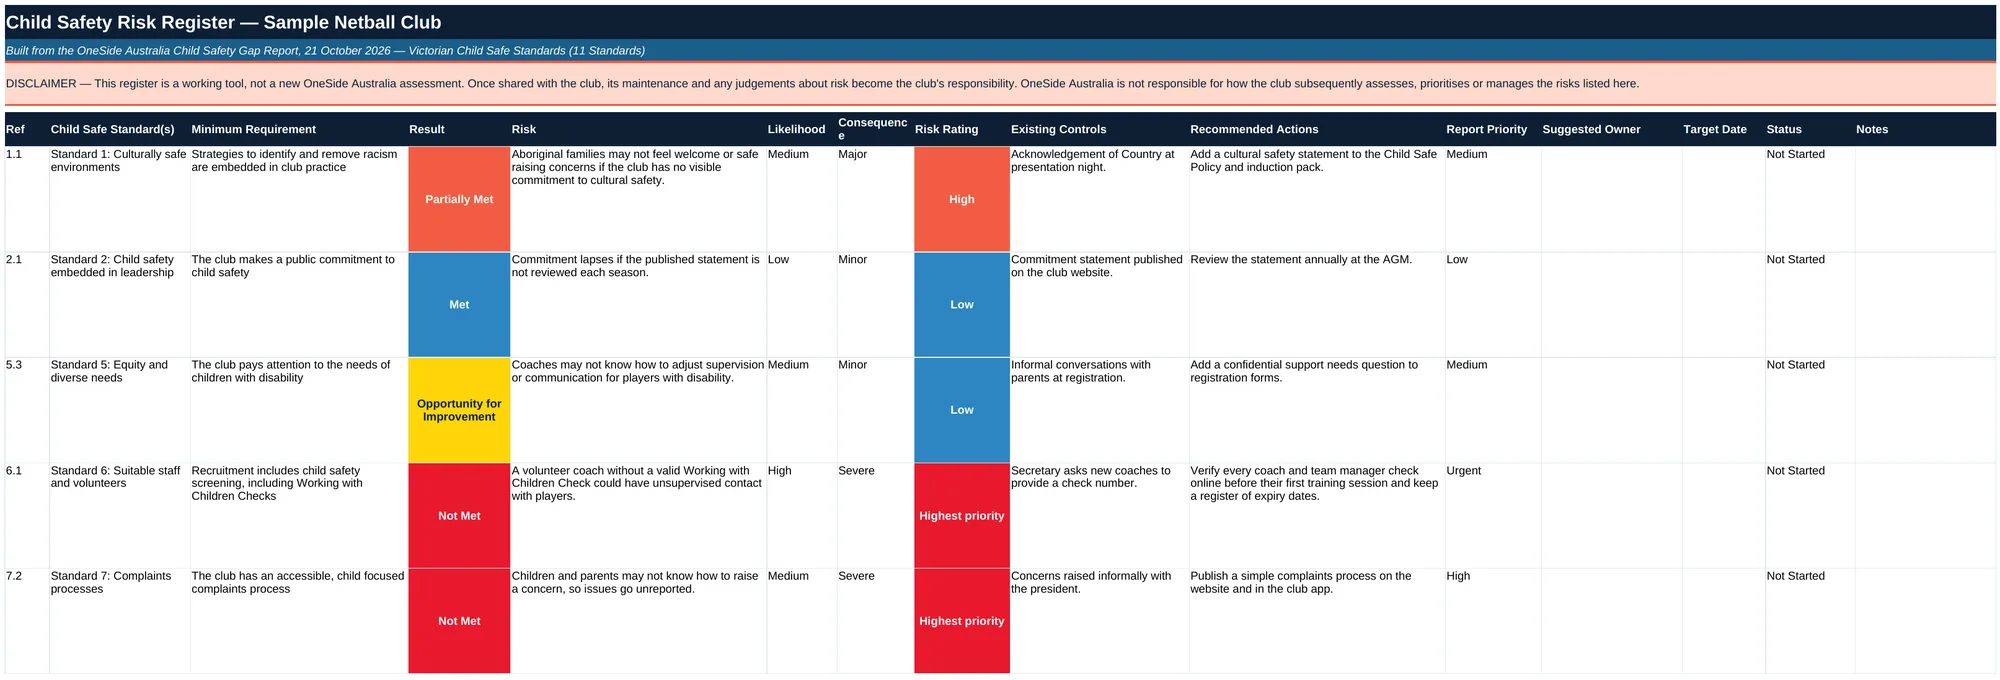This screenshot has height=680, width=2000.
Task: Click the orange 'High' risk rating cell
Action: tap(962, 199)
